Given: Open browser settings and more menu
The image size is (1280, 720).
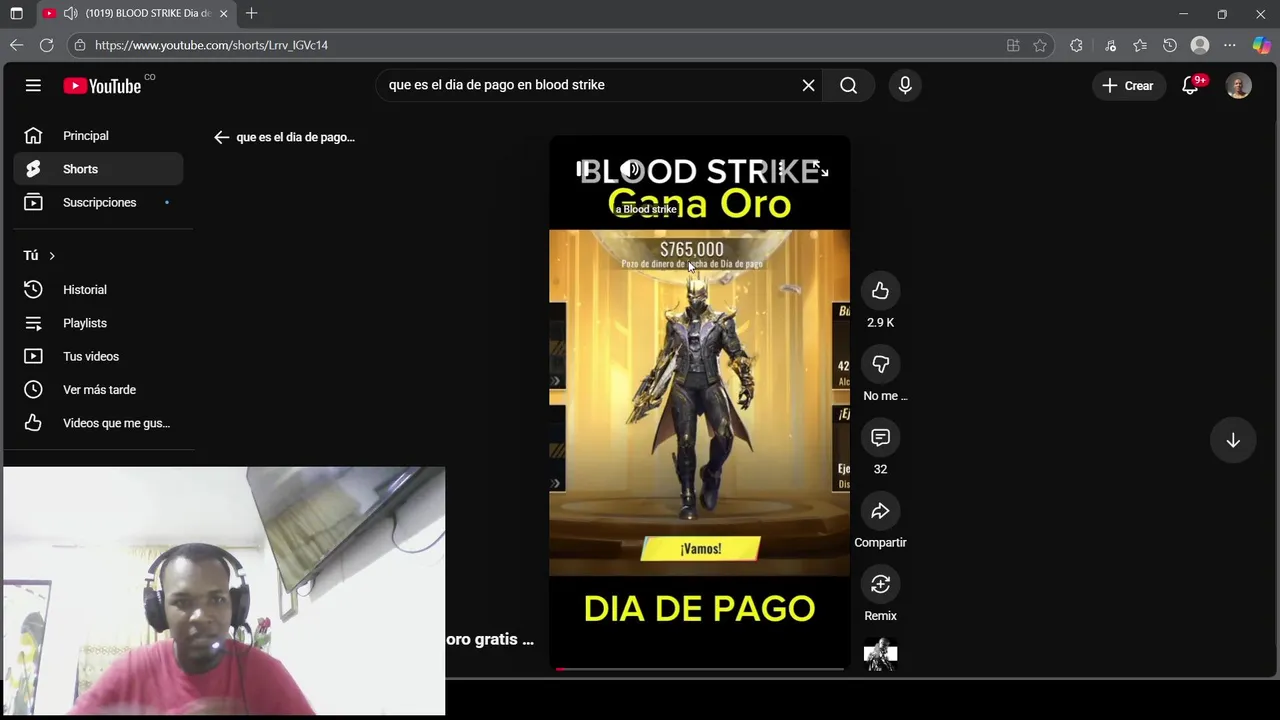Looking at the screenshot, I should [x=1230, y=45].
